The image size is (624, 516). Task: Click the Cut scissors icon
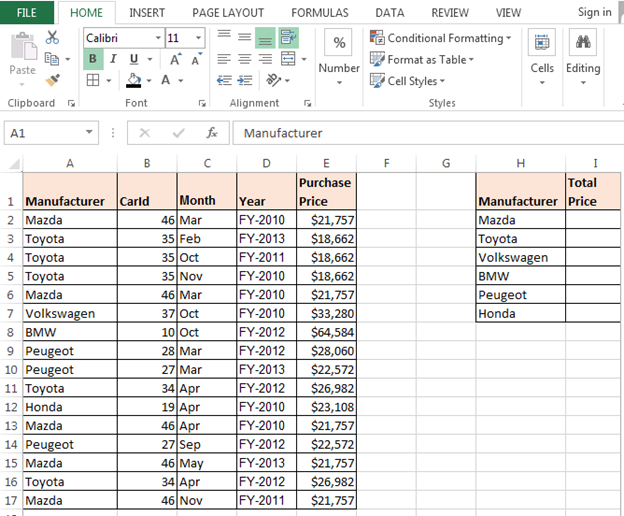[x=52, y=37]
